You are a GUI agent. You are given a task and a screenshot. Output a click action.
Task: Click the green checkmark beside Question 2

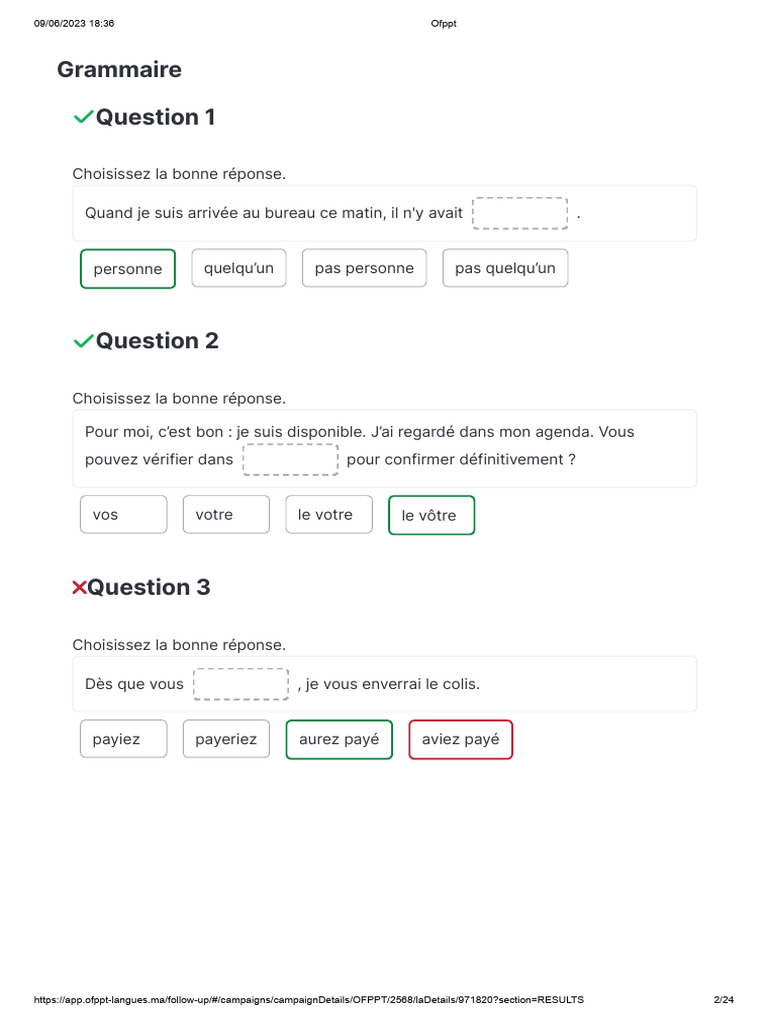point(83,342)
